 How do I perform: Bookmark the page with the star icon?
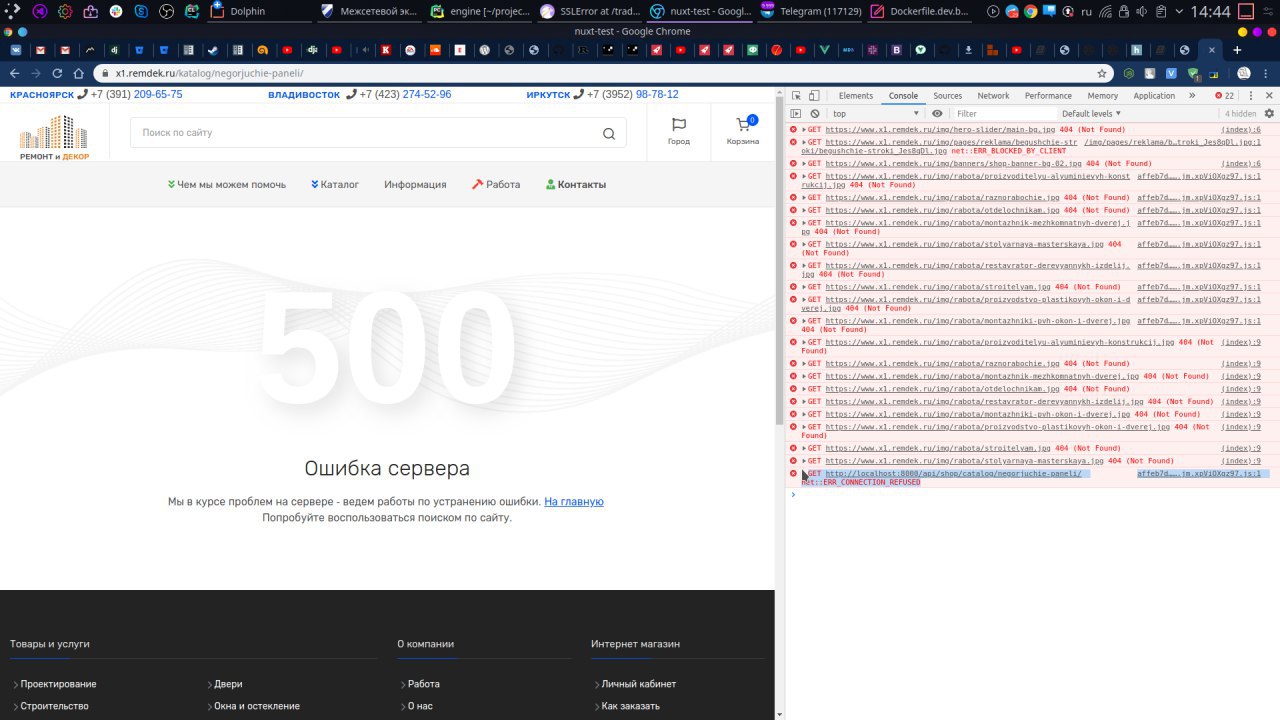[1102, 73]
